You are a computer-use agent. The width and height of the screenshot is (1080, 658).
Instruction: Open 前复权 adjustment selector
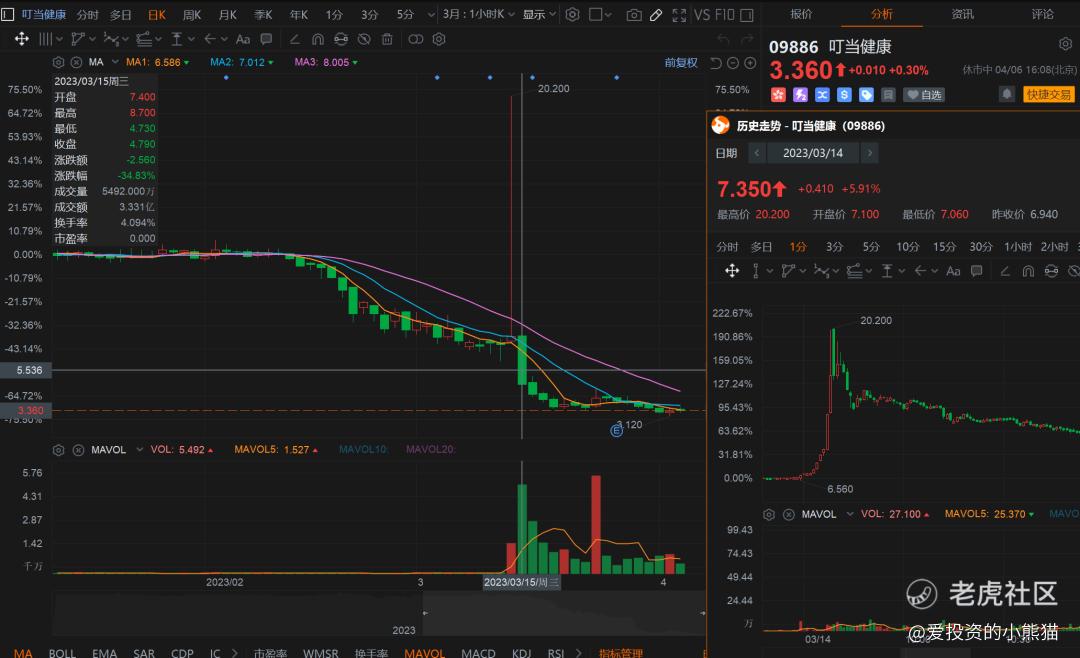coord(681,63)
